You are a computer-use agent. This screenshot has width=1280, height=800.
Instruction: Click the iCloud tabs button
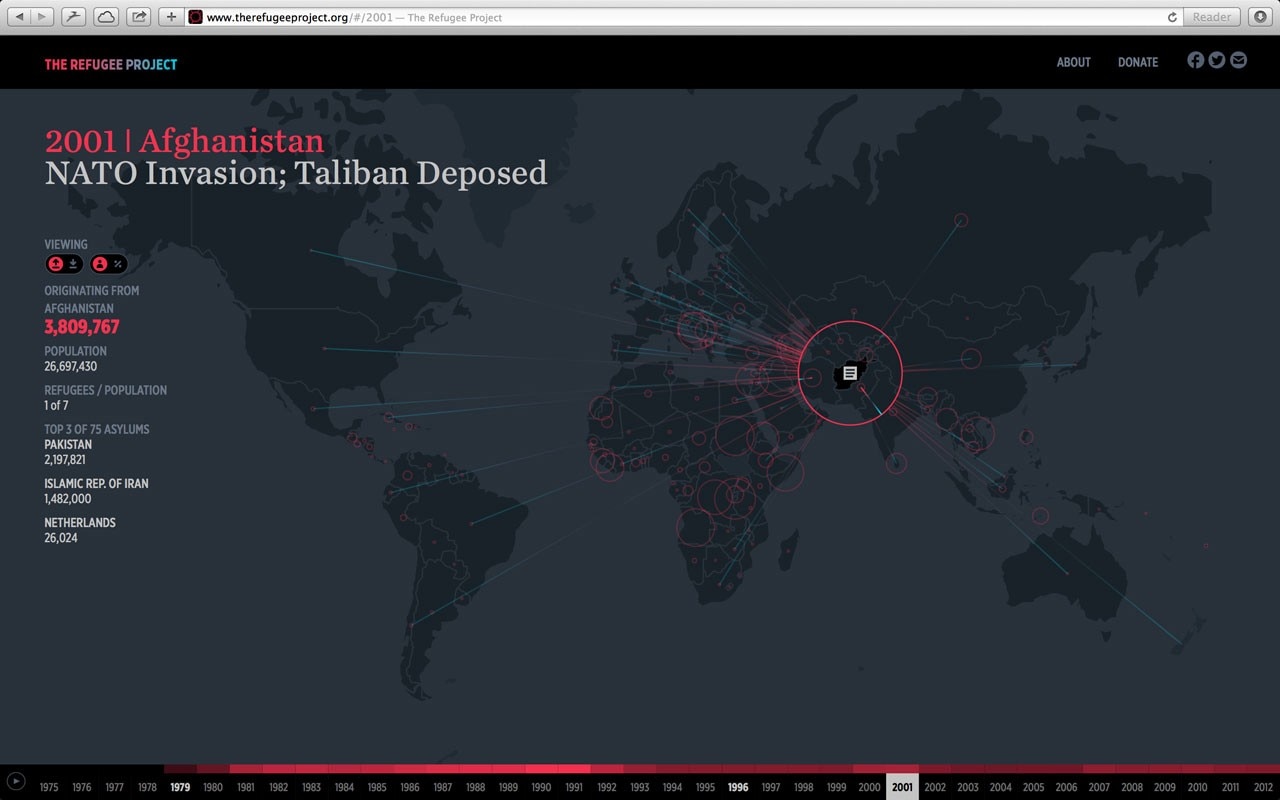click(x=105, y=17)
